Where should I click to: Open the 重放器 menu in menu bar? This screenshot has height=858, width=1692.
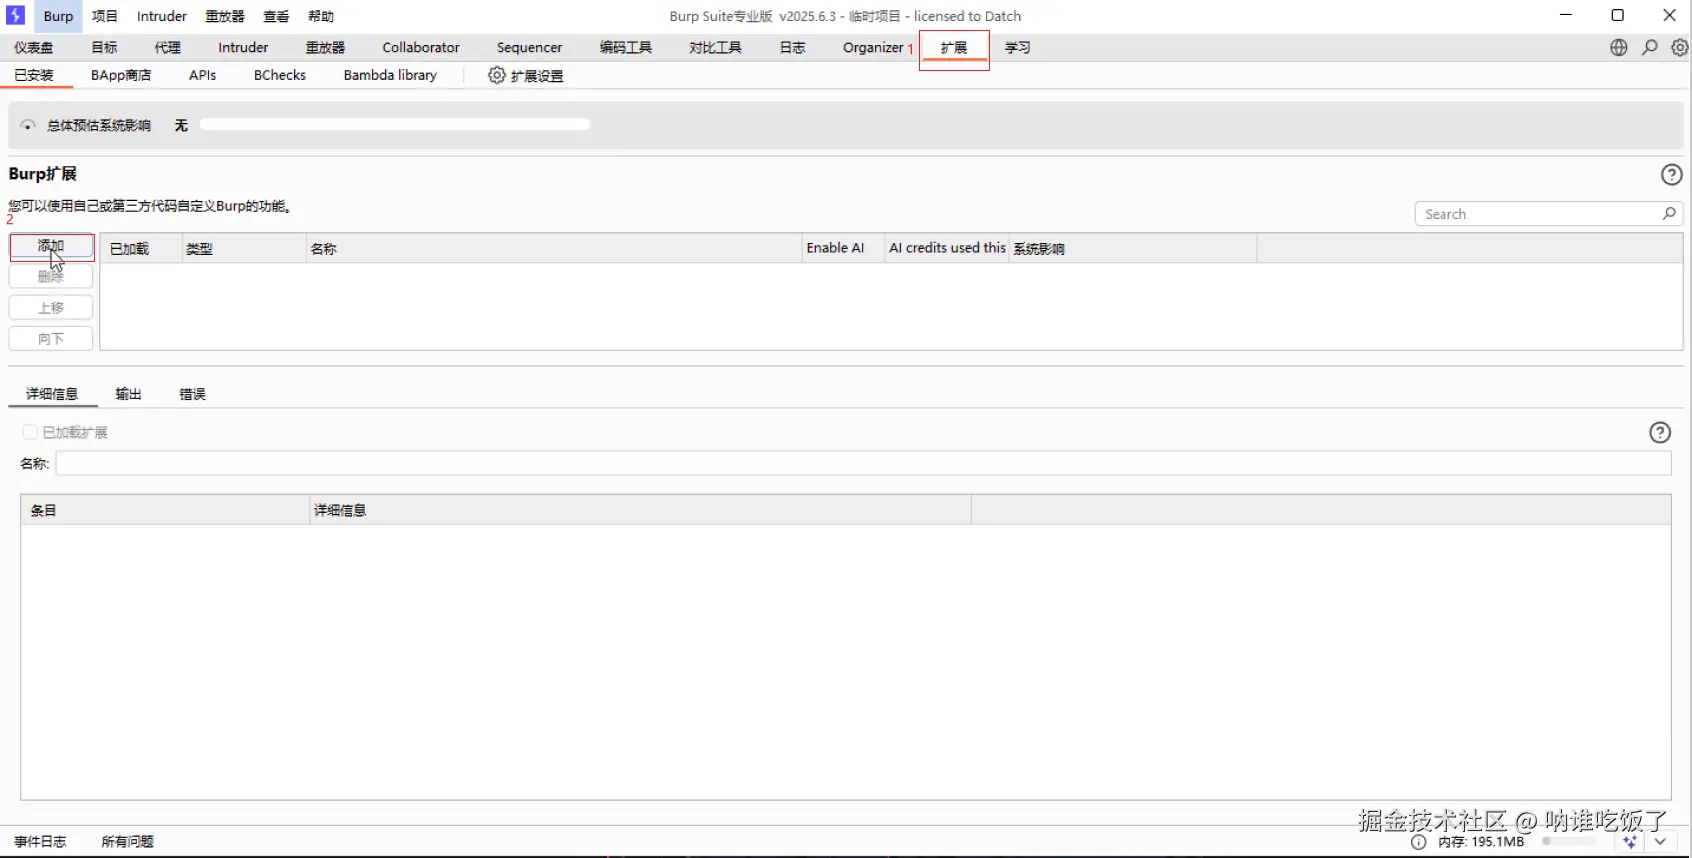[x=225, y=16]
